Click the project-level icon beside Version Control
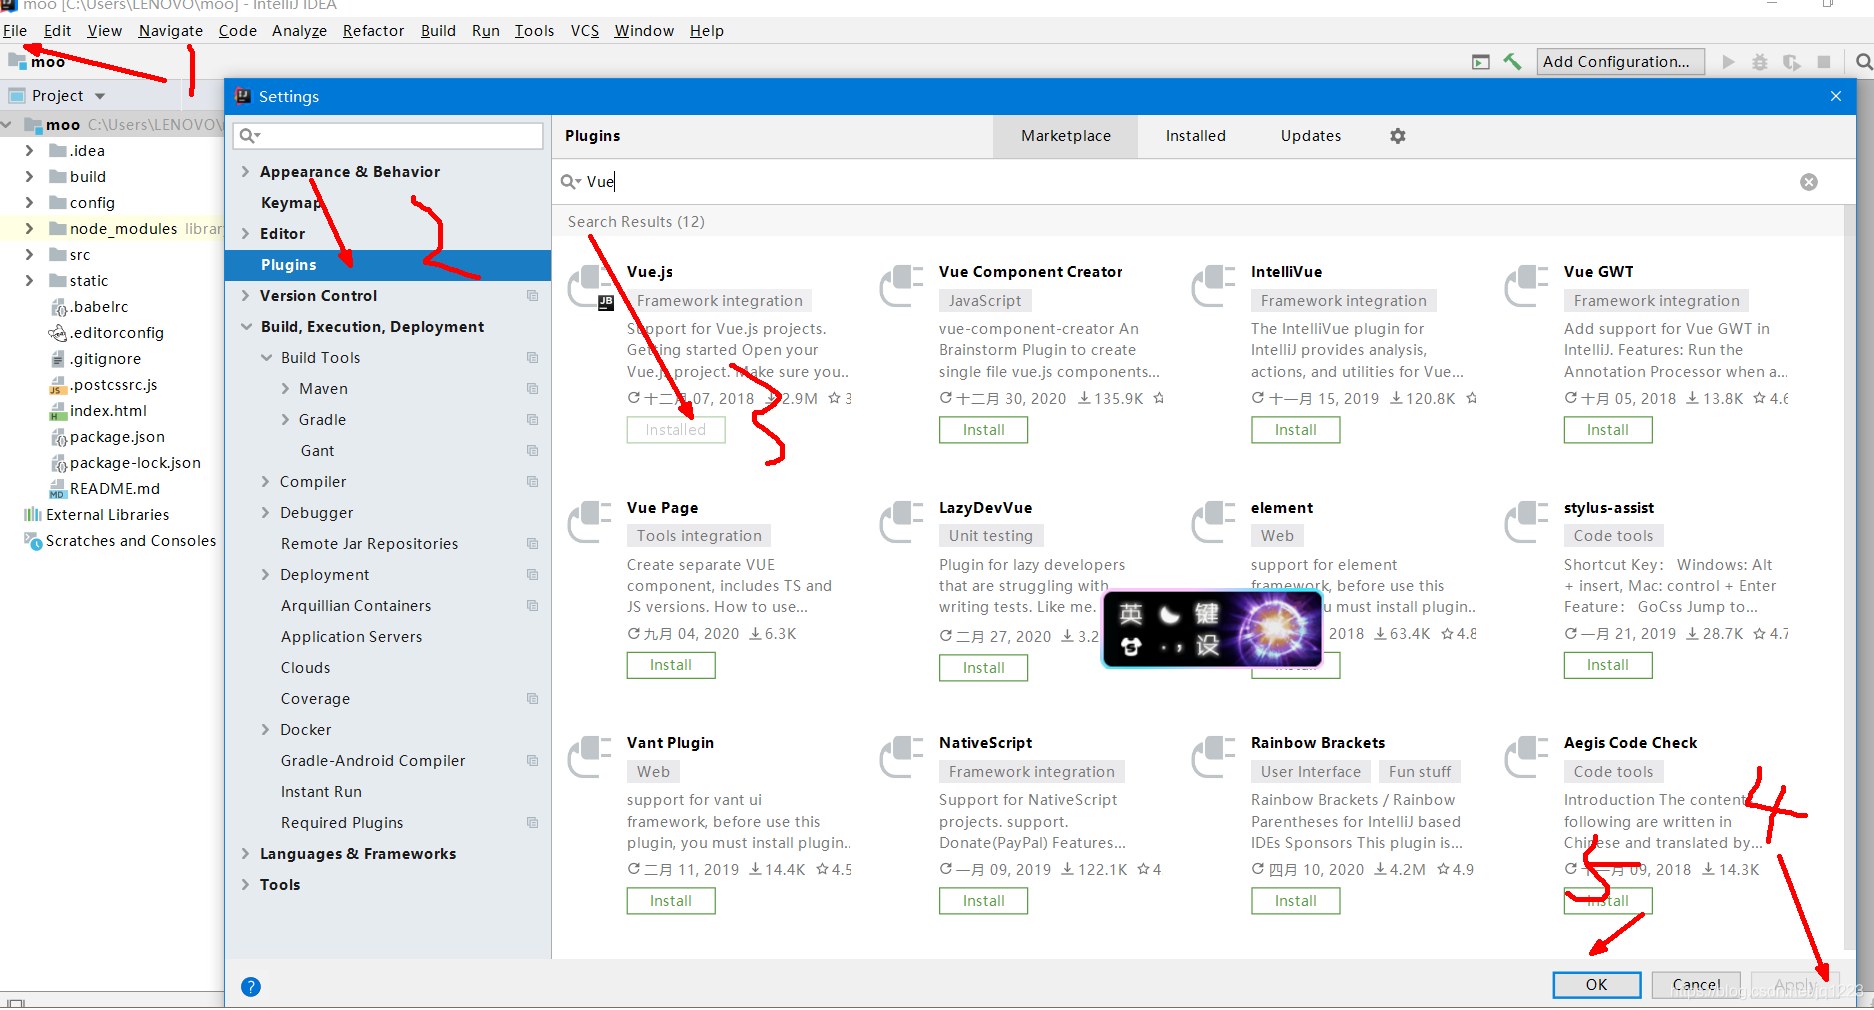The width and height of the screenshot is (1874, 1010). point(532,296)
